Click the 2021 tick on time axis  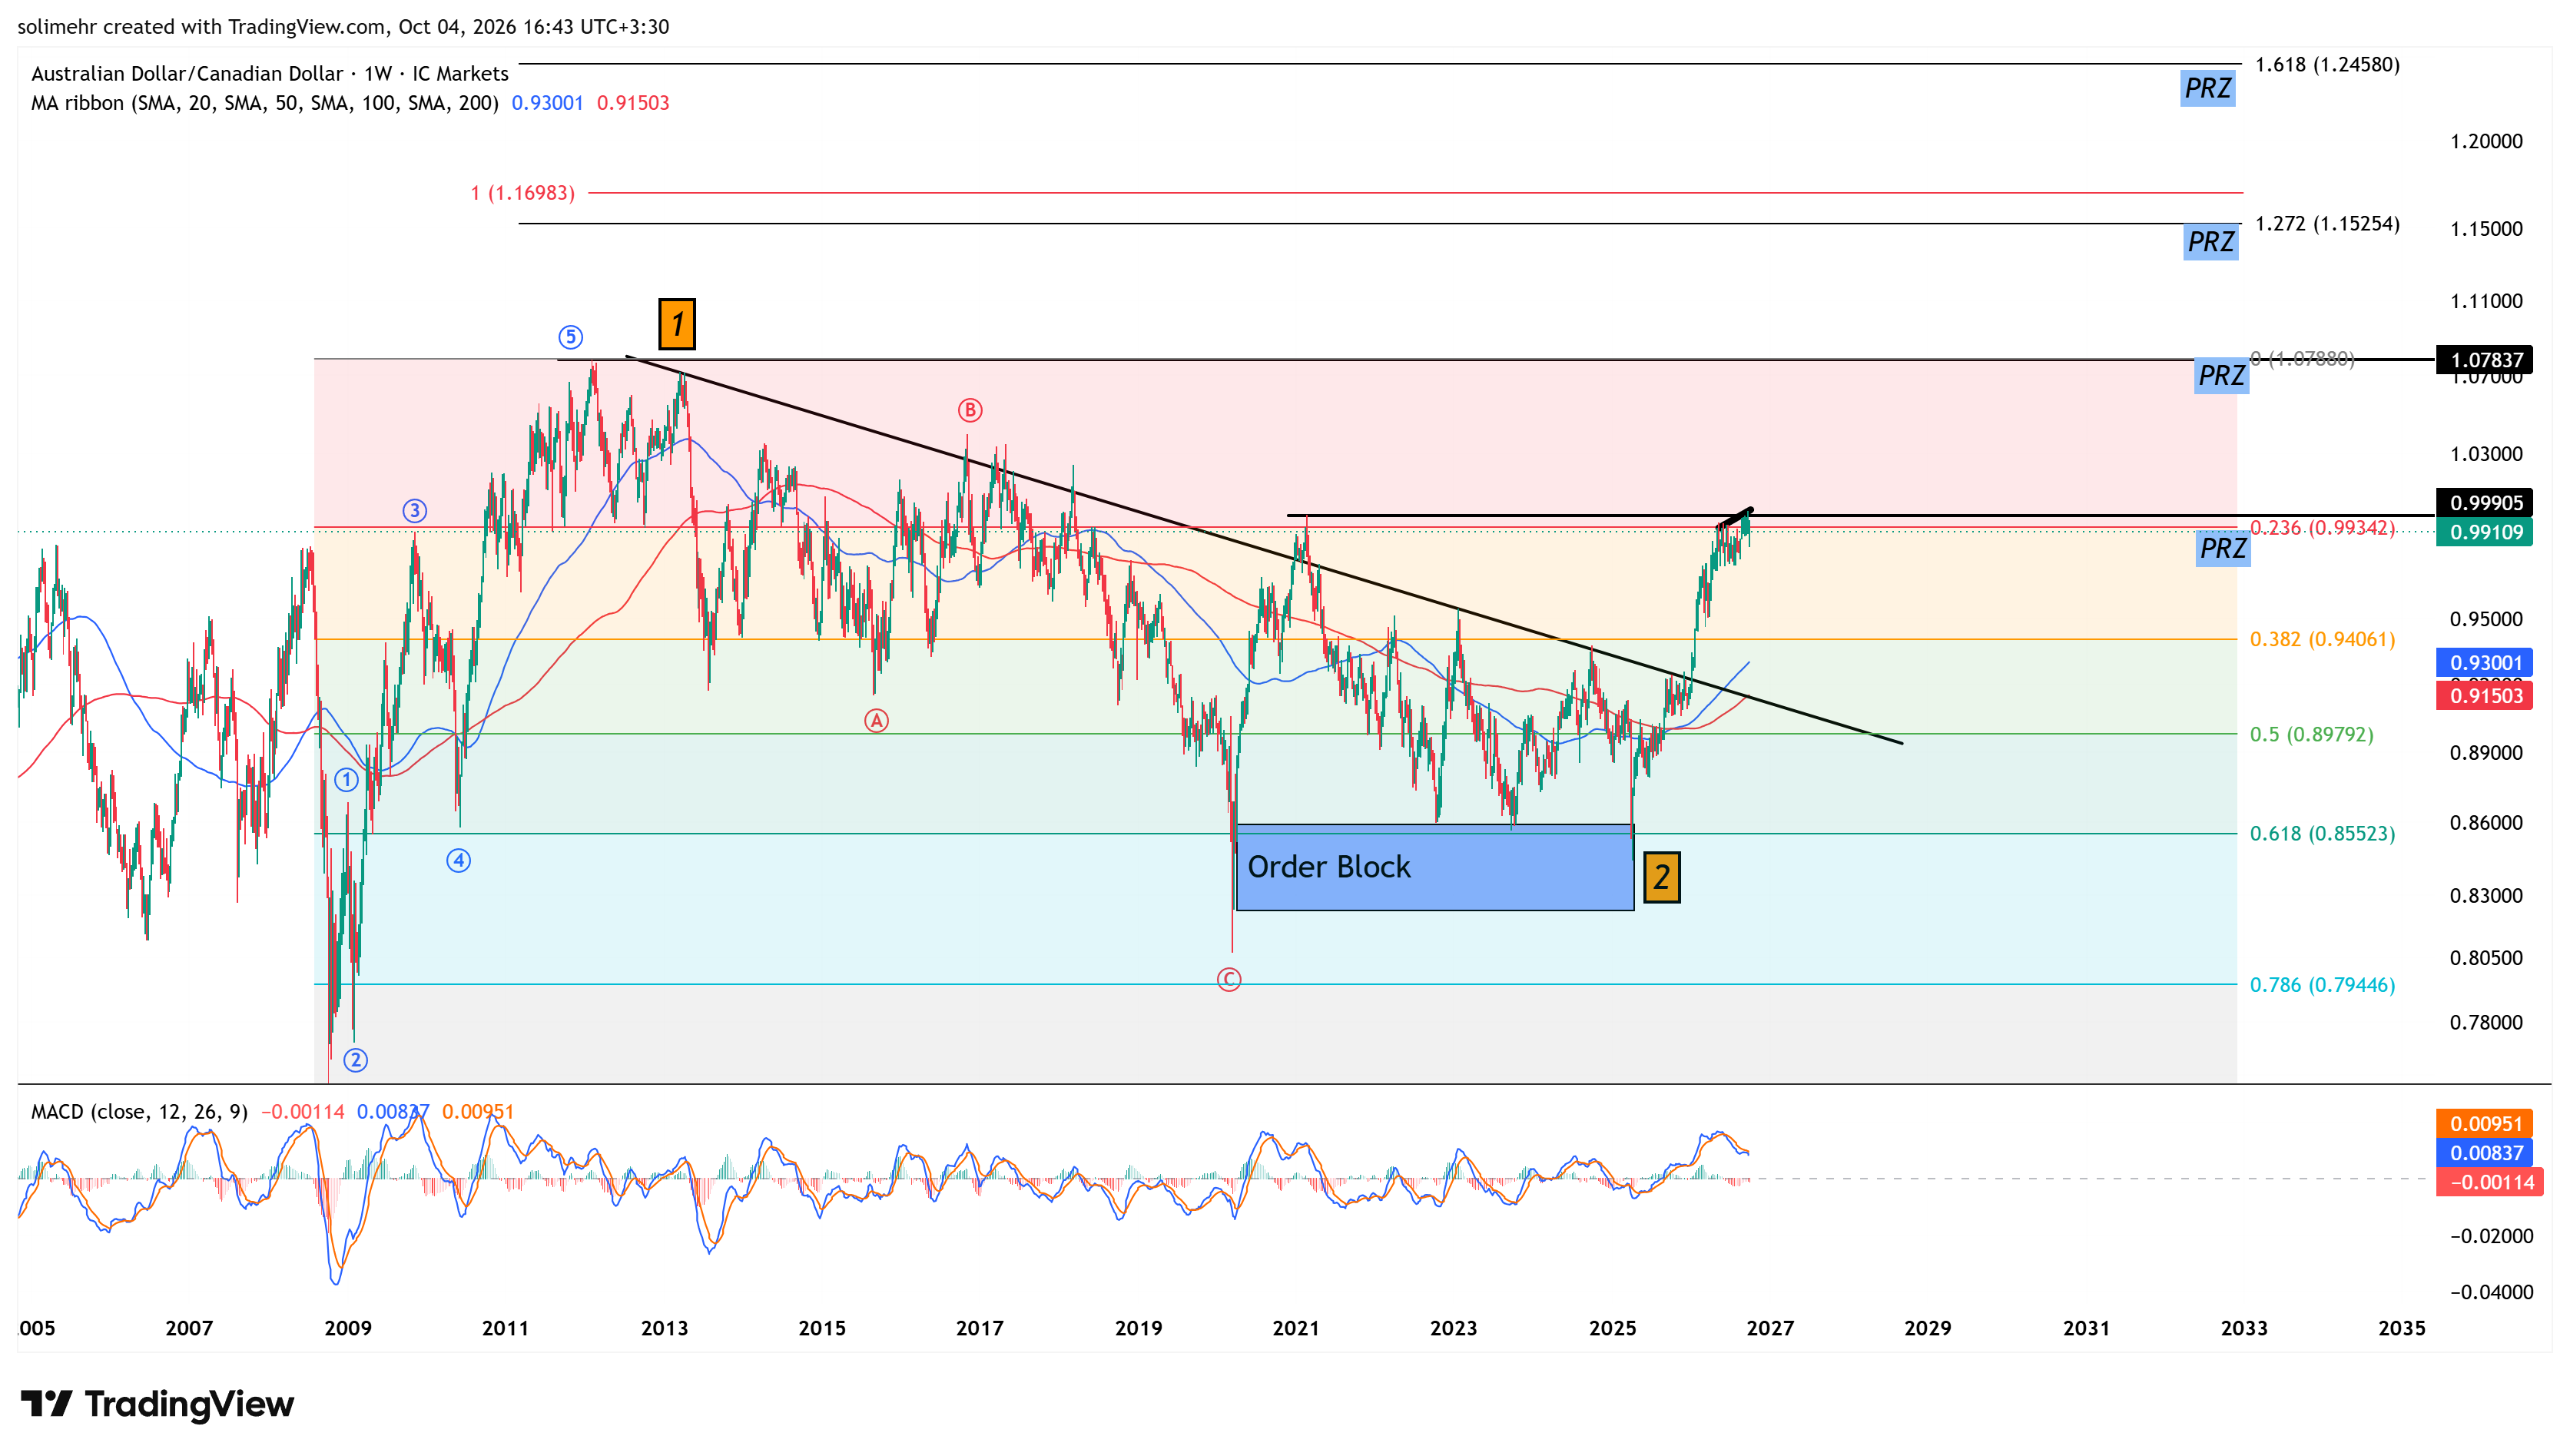(x=1295, y=1328)
